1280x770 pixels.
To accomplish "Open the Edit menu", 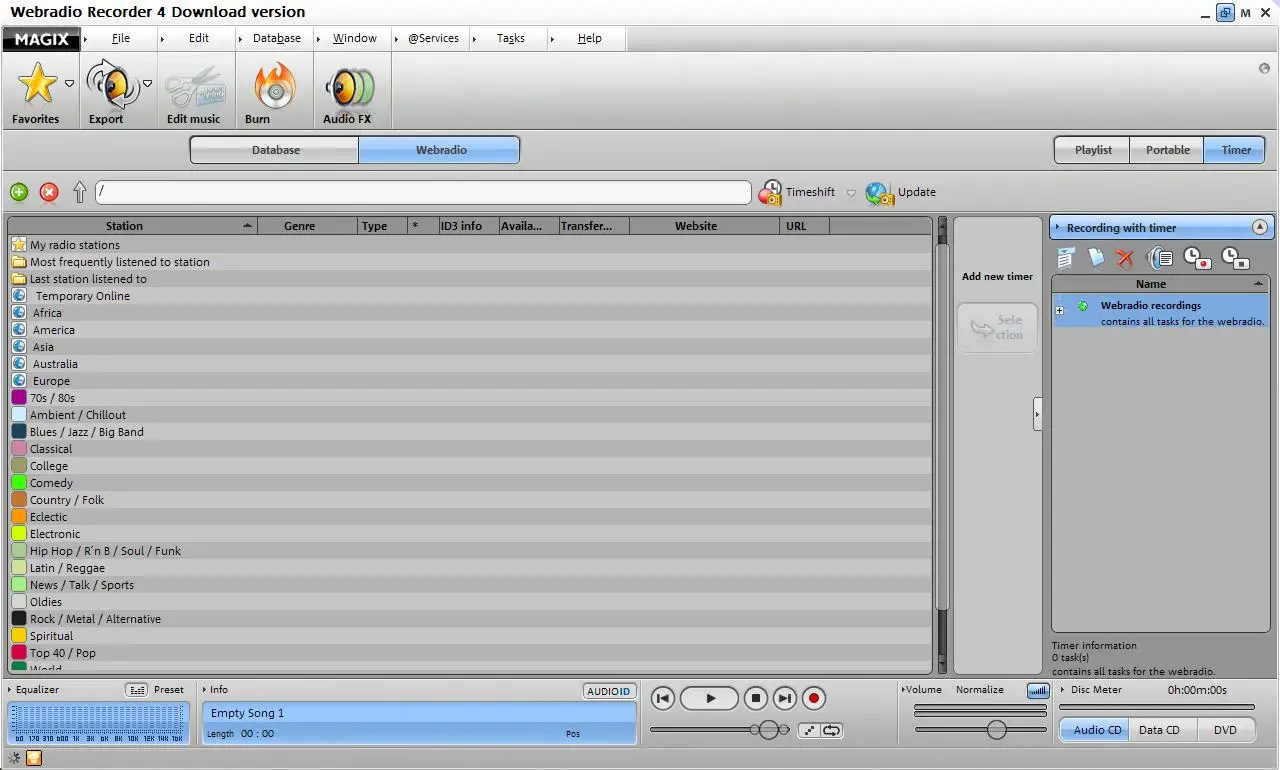I will click(x=199, y=38).
